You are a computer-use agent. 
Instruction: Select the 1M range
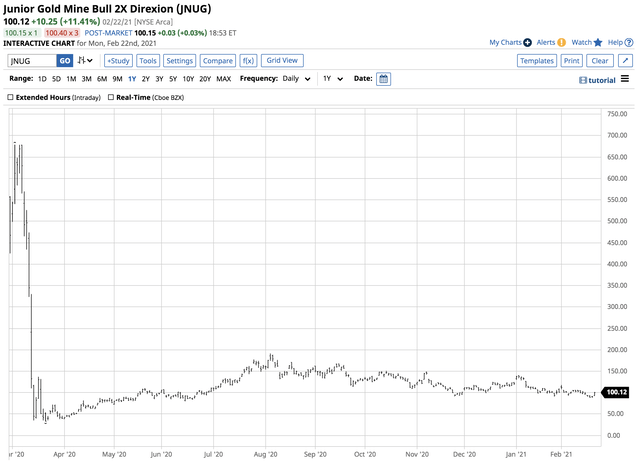[x=71, y=79]
